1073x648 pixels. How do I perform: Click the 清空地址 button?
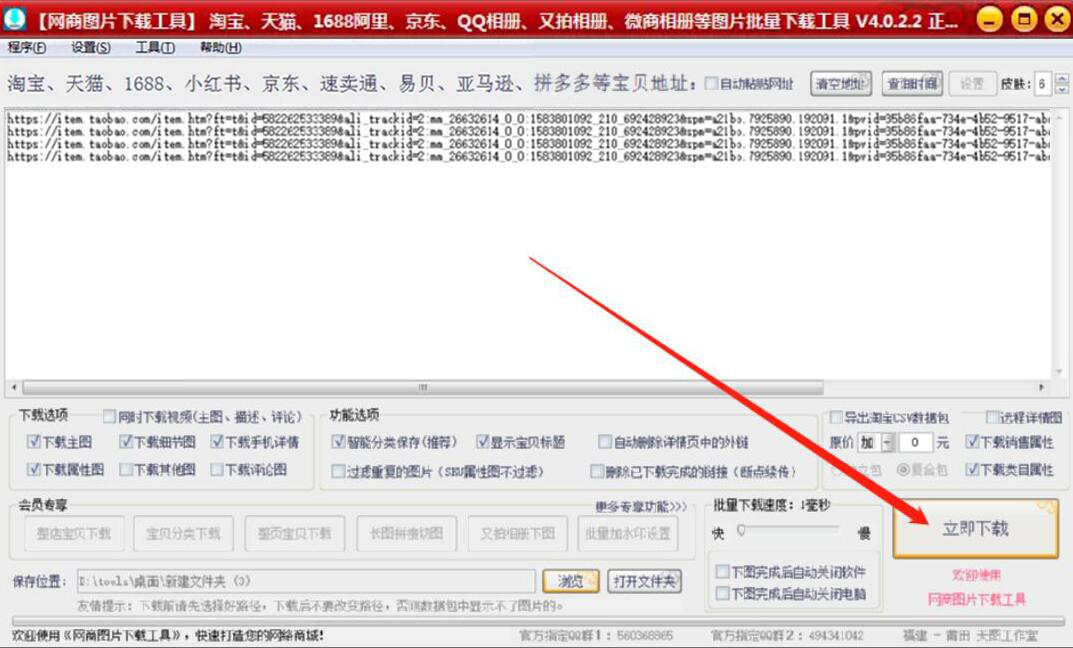click(x=841, y=83)
